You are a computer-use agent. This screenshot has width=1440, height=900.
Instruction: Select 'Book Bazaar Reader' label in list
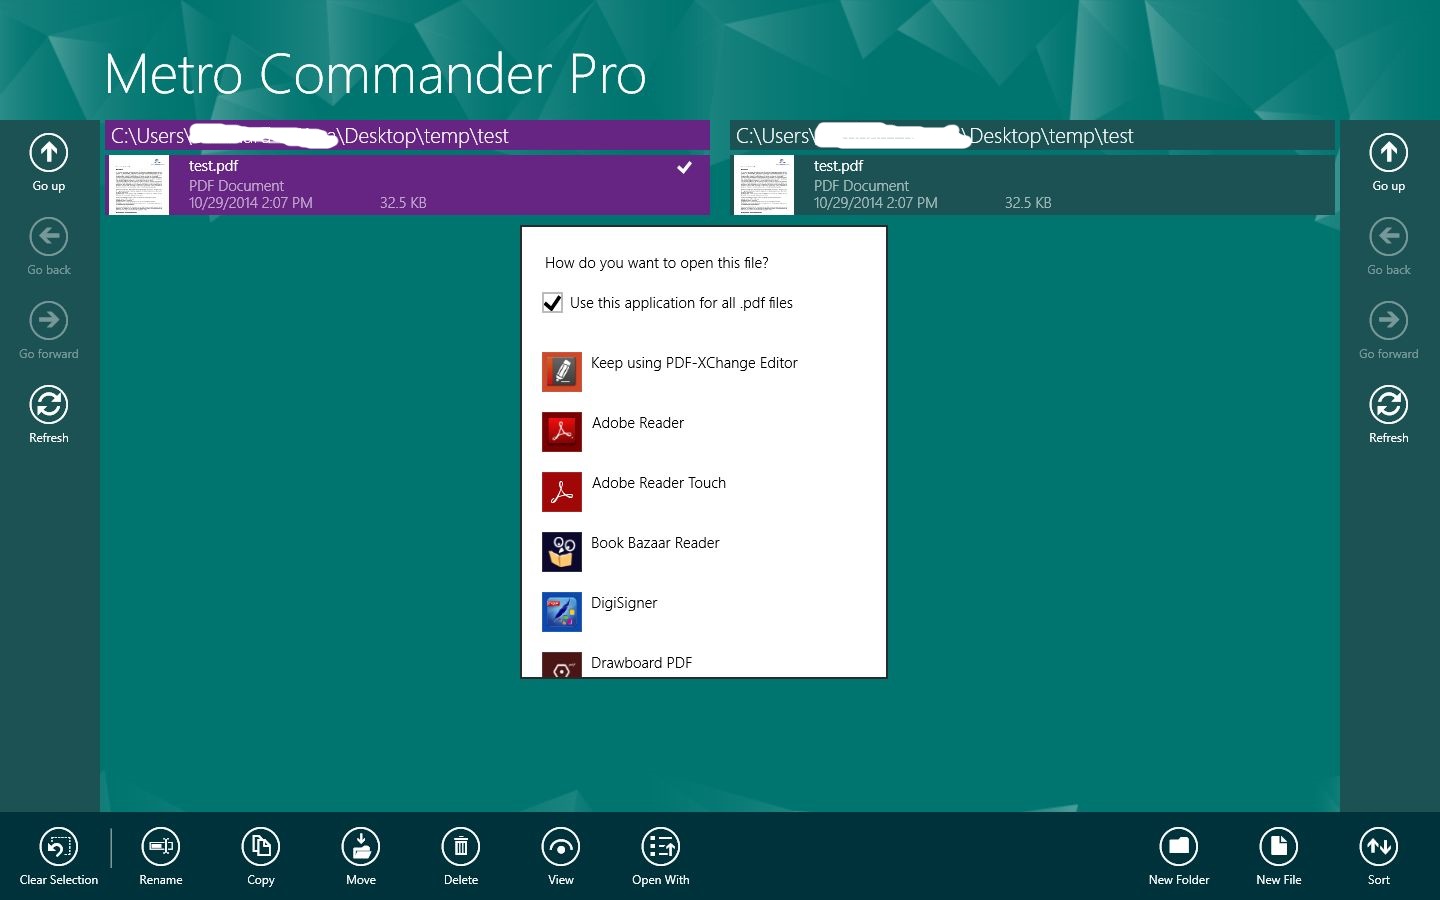pos(655,543)
